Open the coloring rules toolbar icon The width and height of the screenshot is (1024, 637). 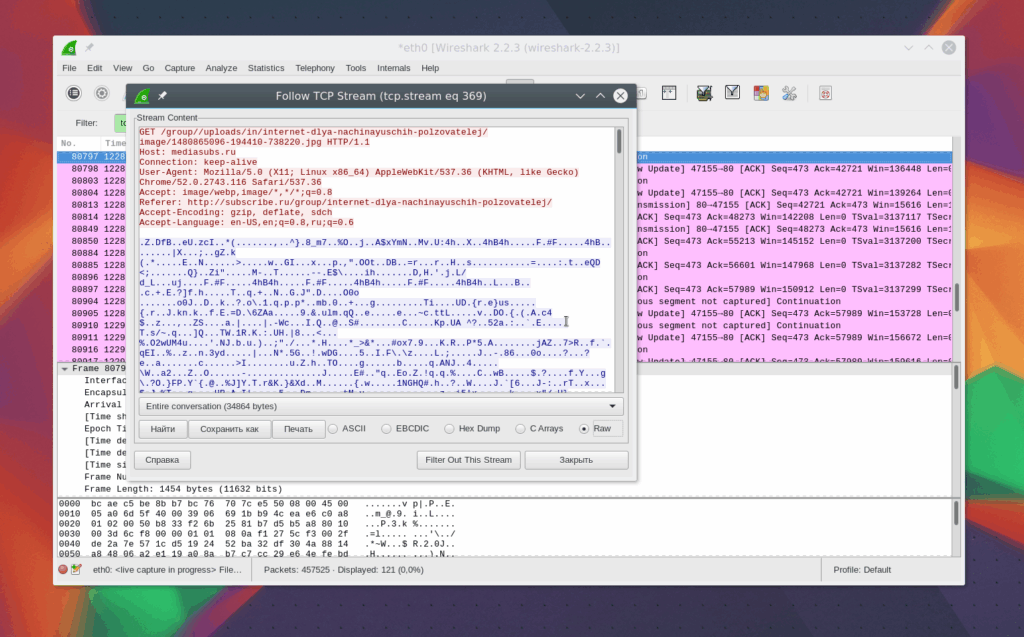tap(761, 93)
